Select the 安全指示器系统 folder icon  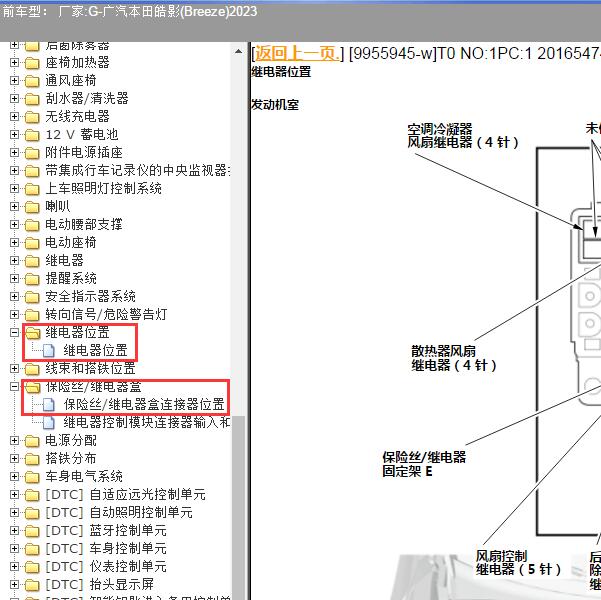[x=32, y=297]
